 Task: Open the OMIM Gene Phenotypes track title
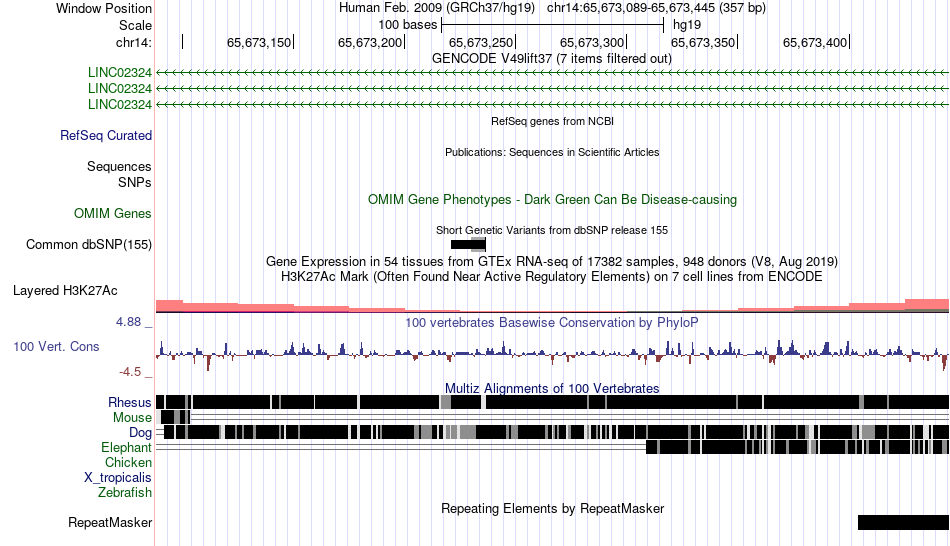pyautogui.click(x=552, y=199)
